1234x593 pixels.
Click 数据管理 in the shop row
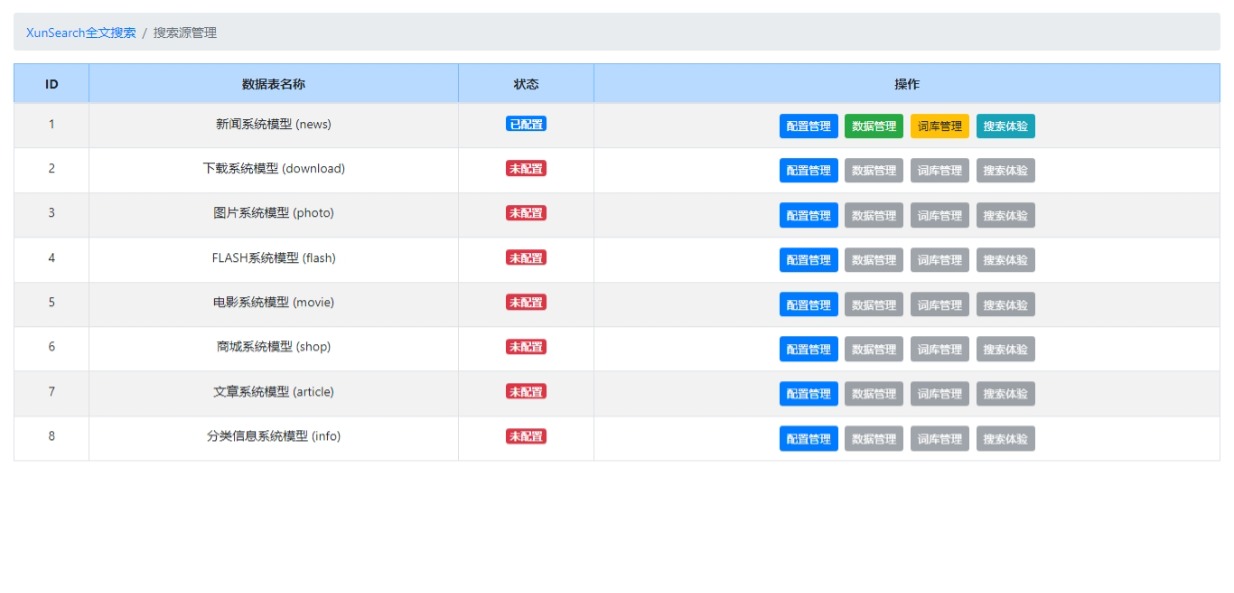[x=874, y=349]
